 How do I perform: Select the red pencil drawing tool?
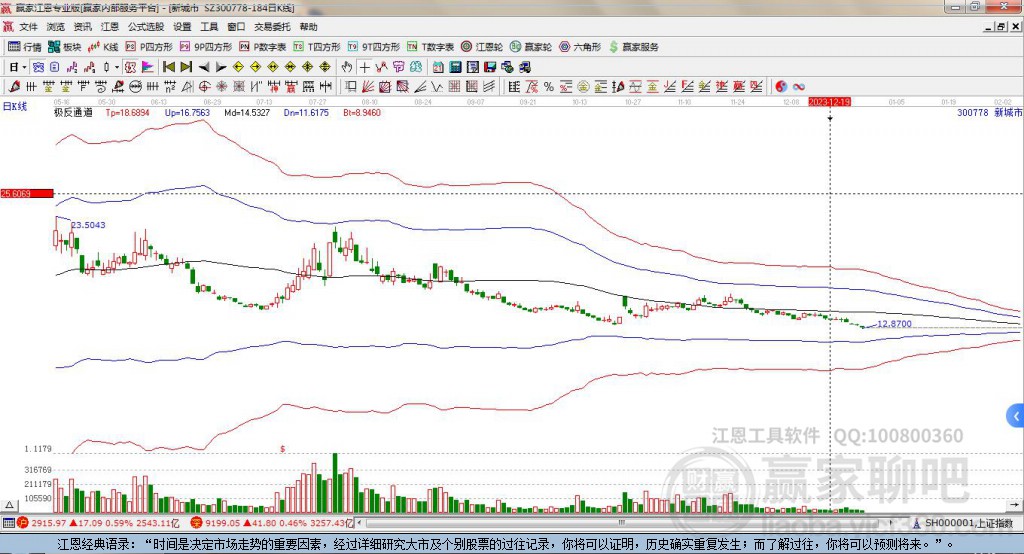14,87
